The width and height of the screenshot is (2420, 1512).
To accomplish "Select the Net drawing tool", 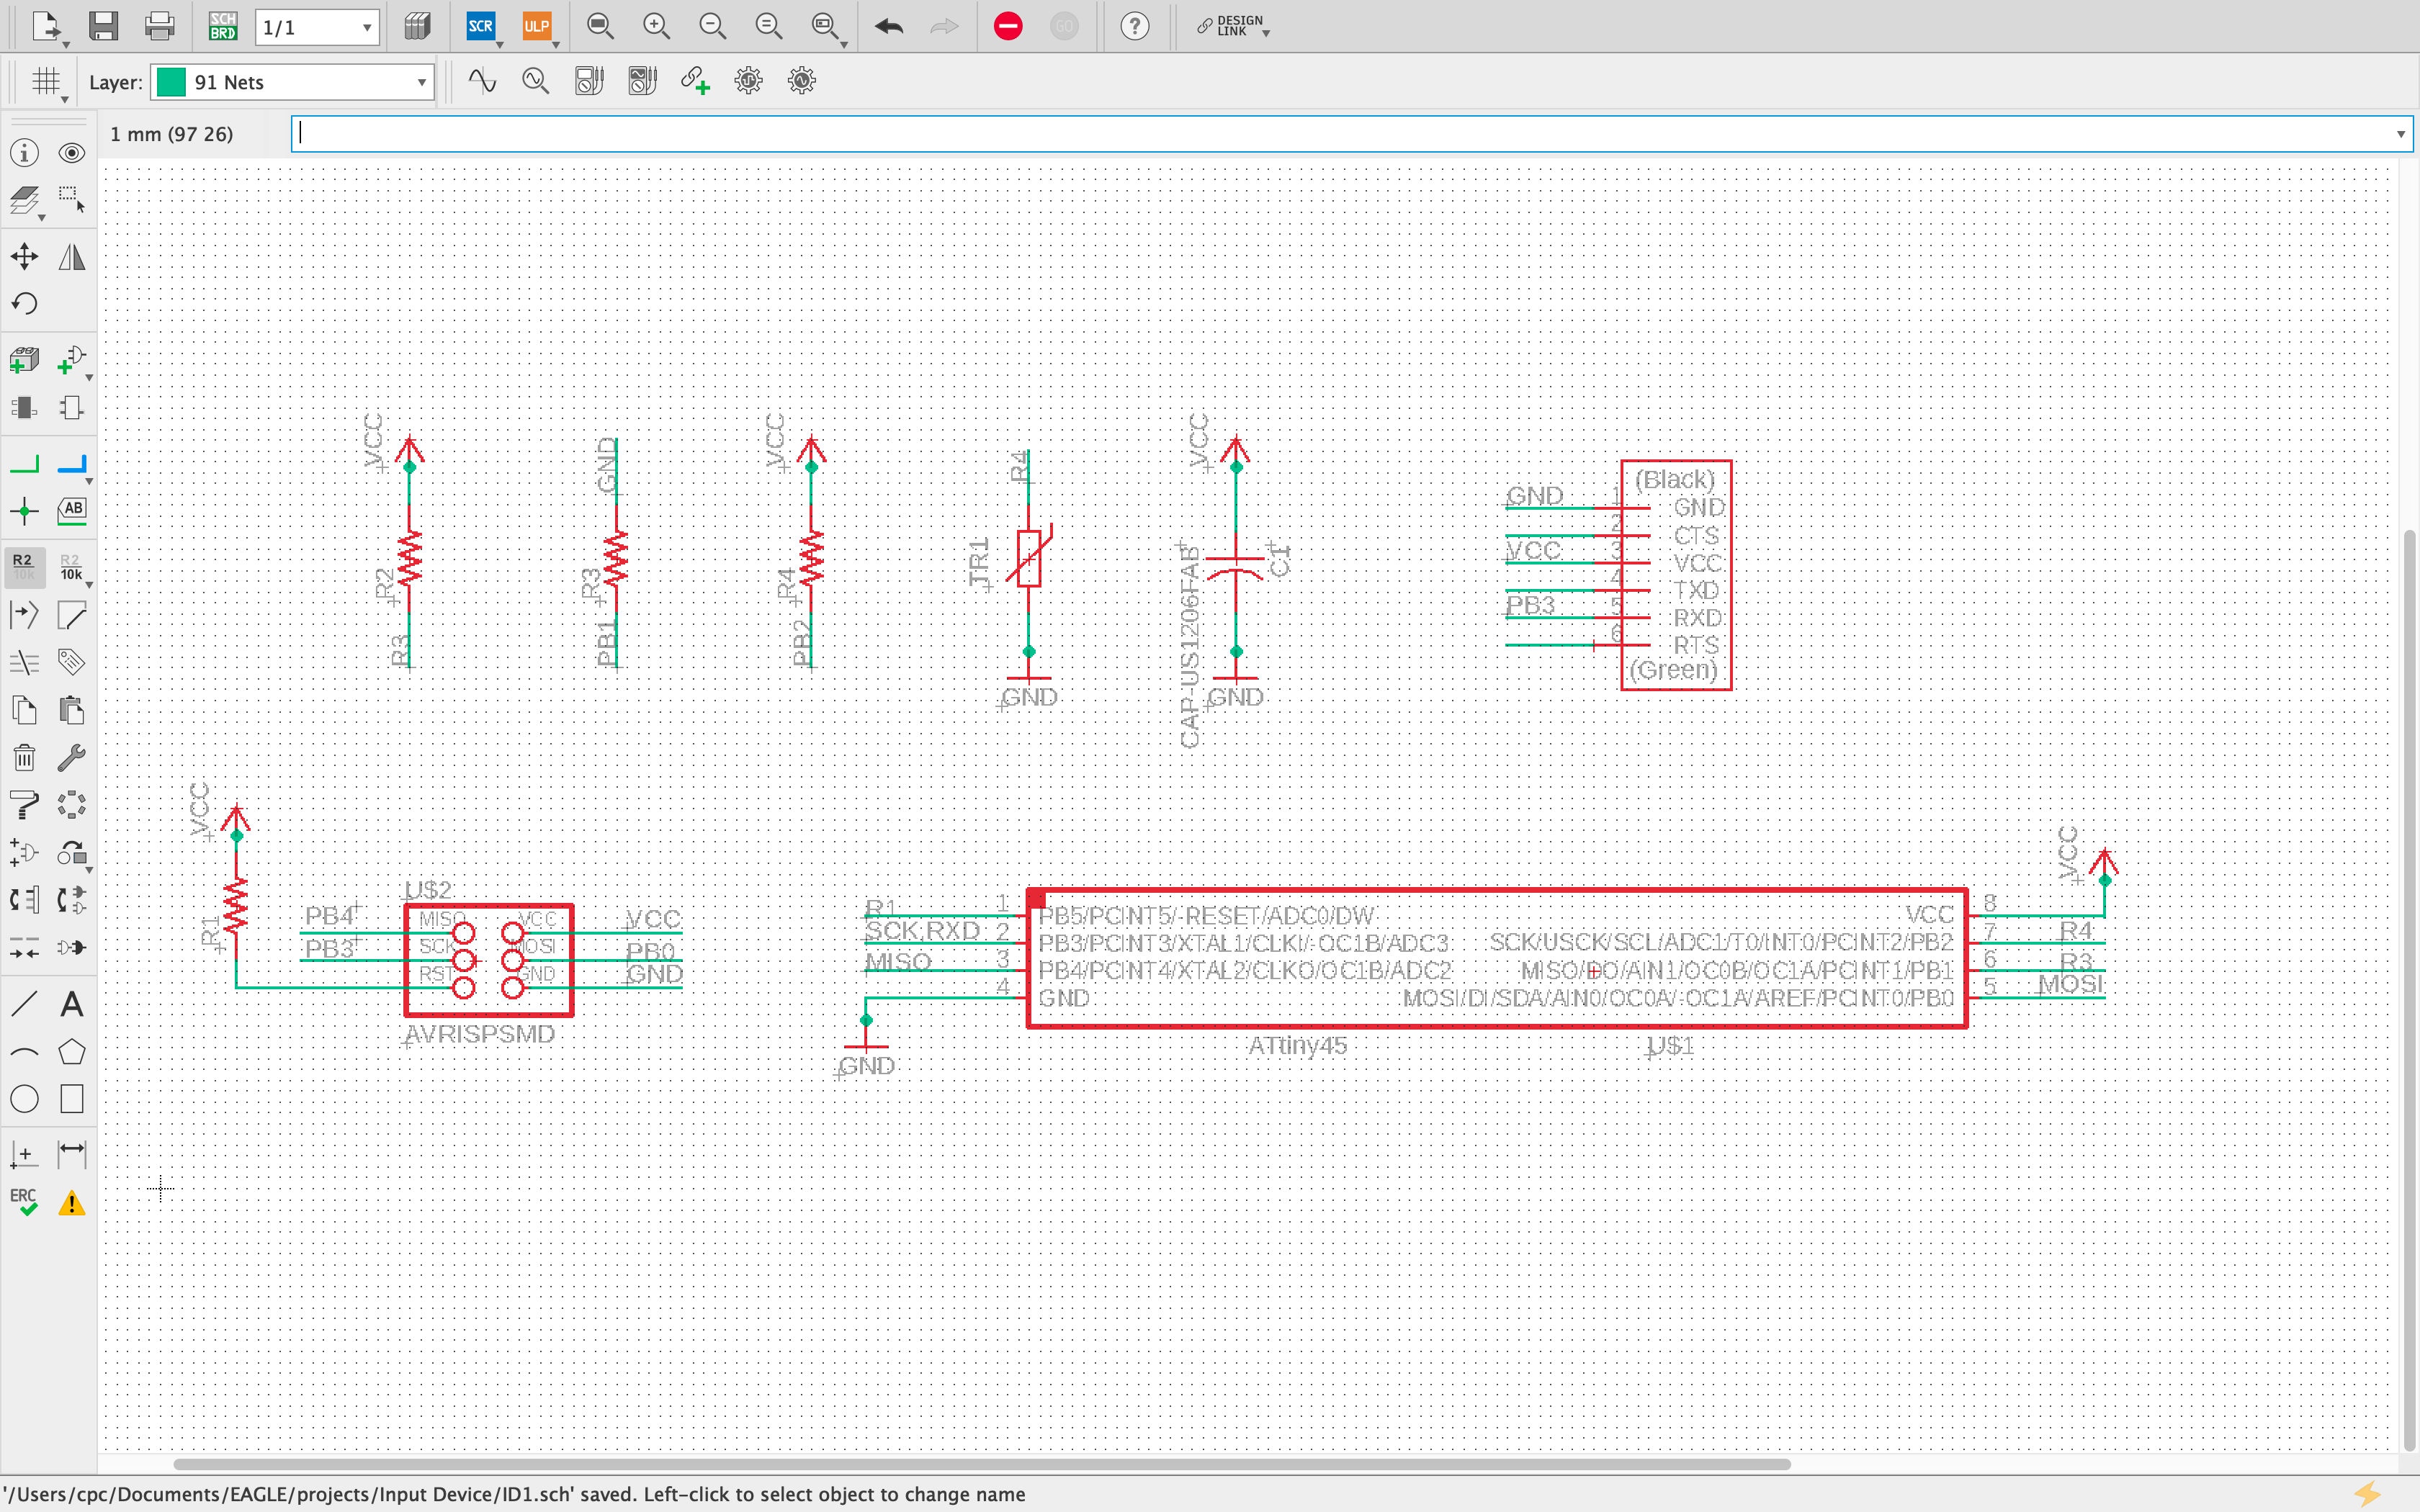I will pos(24,463).
